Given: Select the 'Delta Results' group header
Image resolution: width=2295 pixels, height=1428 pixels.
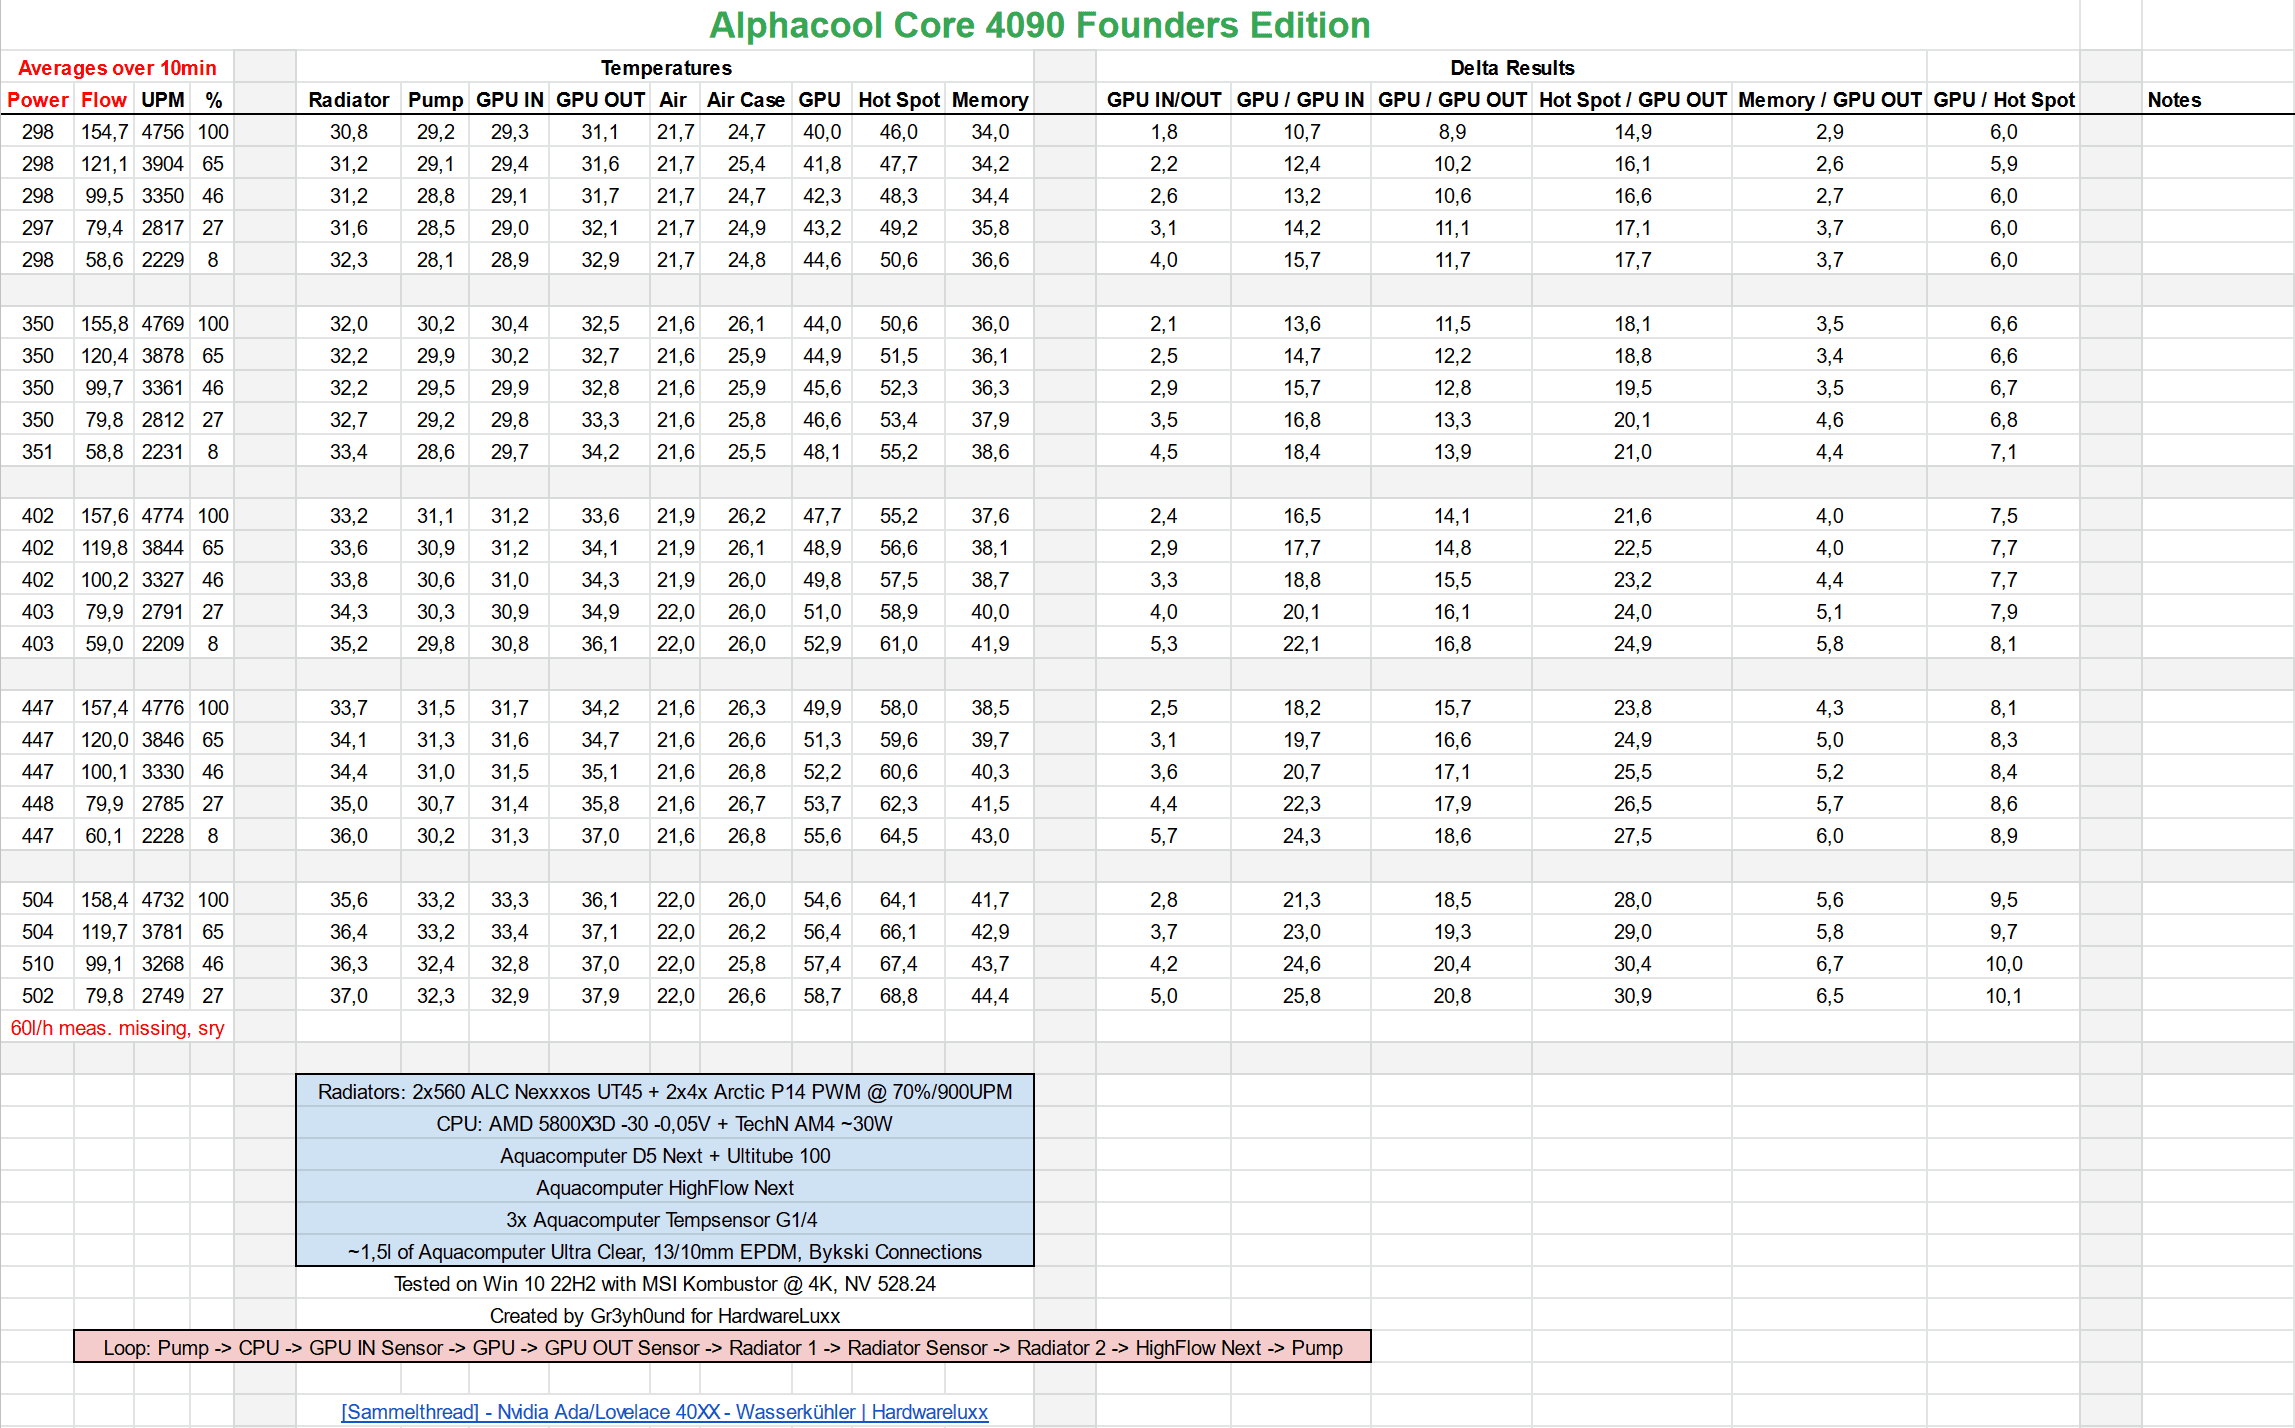Looking at the screenshot, I should pos(1512,68).
